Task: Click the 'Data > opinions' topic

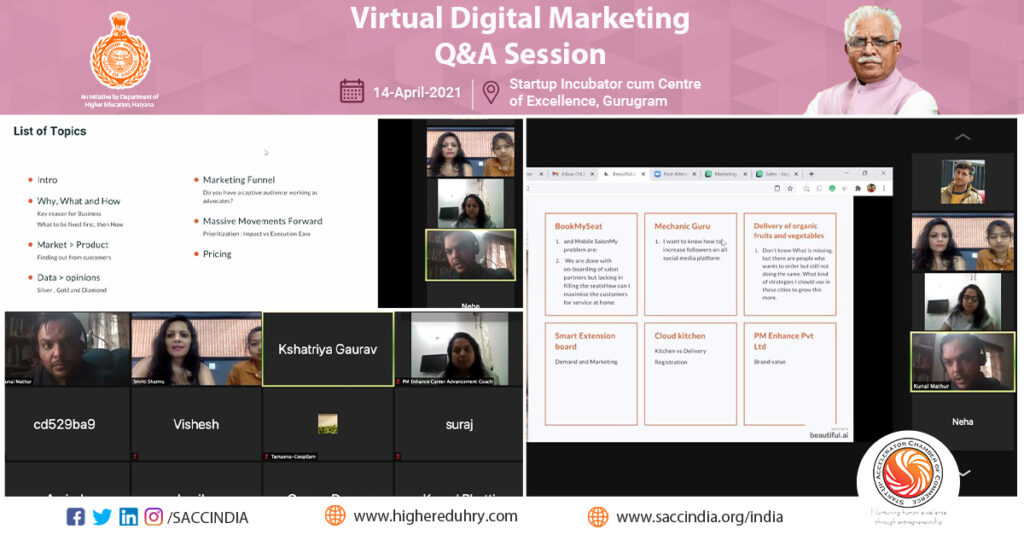Action: (x=69, y=278)
